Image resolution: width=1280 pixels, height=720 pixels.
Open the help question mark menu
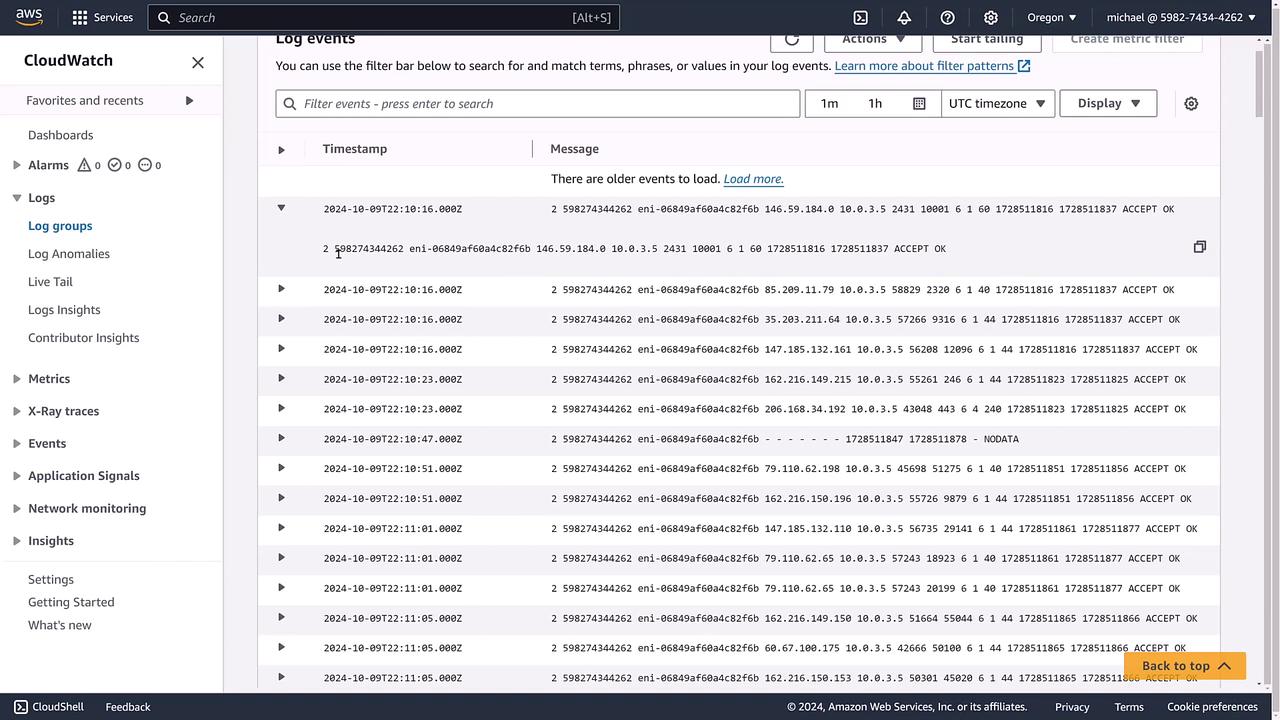coord(948,17)
